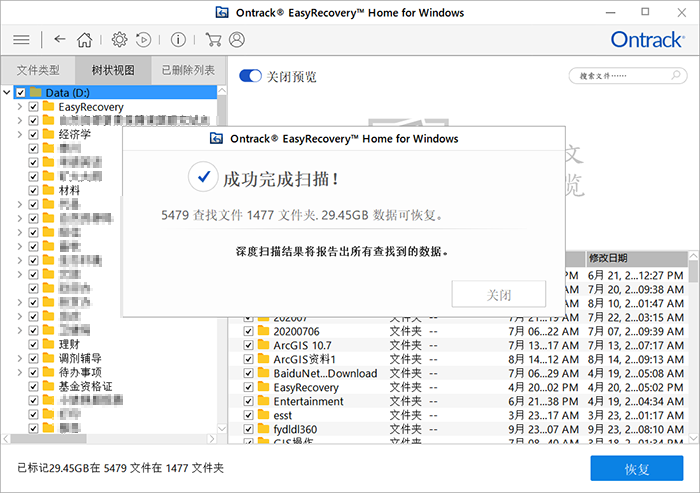This screenshot has width=700, height=493.
Task: Click the shopping cart icon
Action: pyautogui.click(x=213, y=40)
